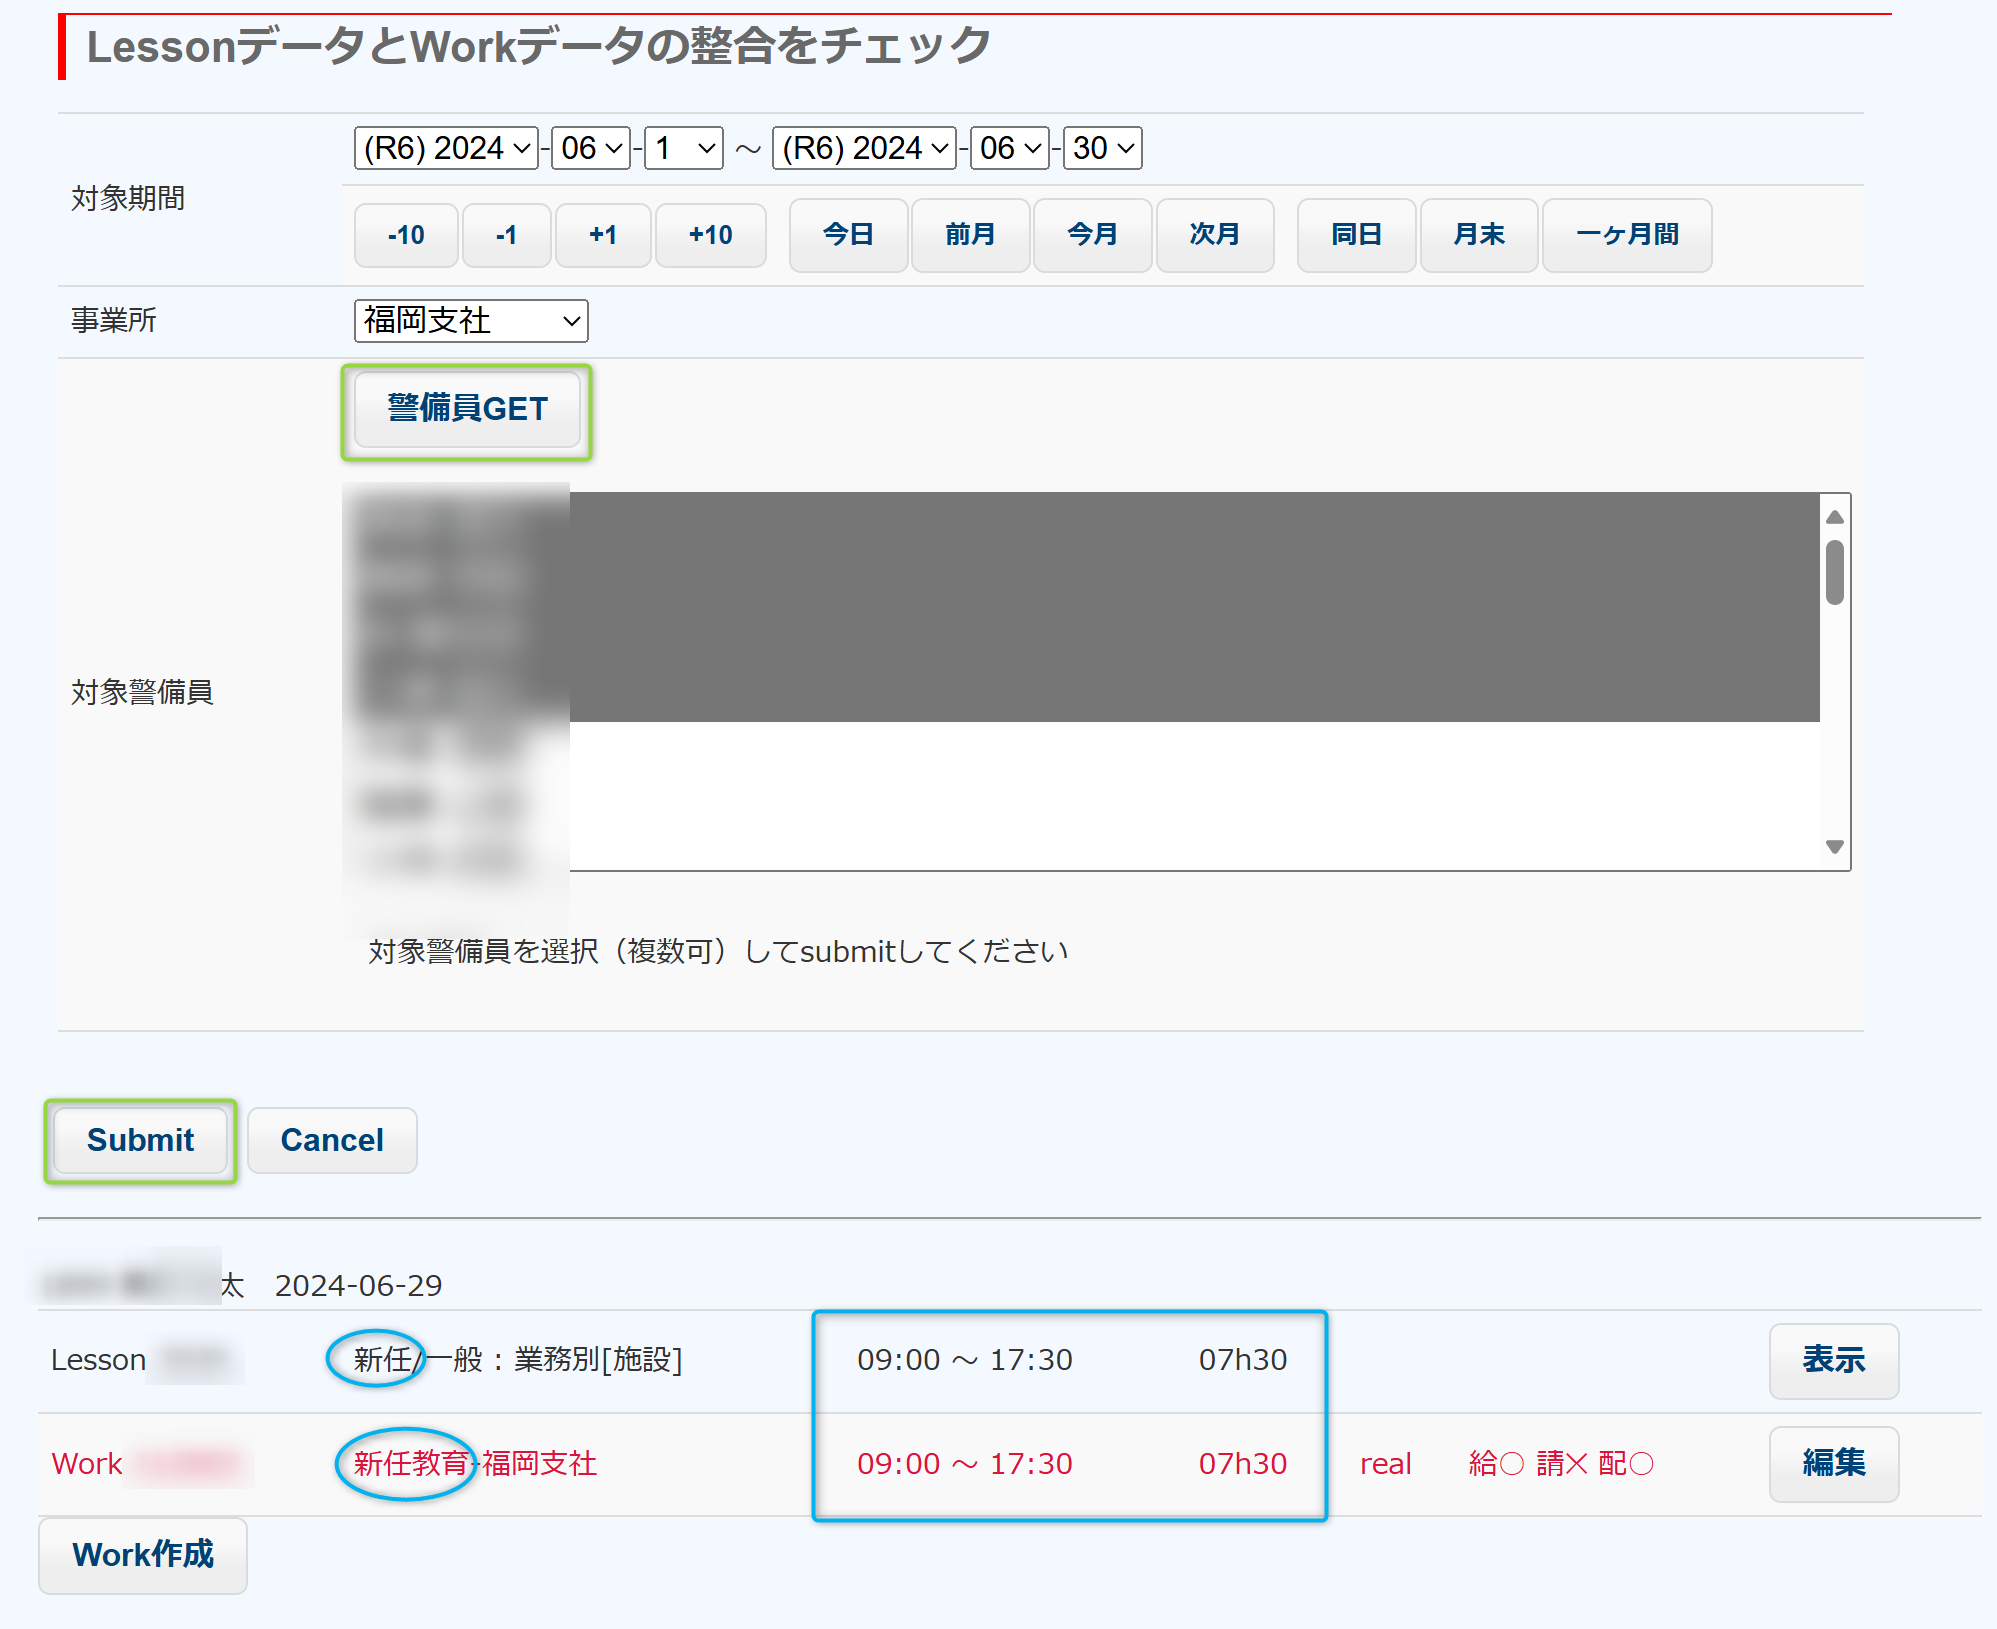This screenshot has height=1629, width=1997.
Task: Open the start day dropdown showing 1
Action: click(683, 148)
